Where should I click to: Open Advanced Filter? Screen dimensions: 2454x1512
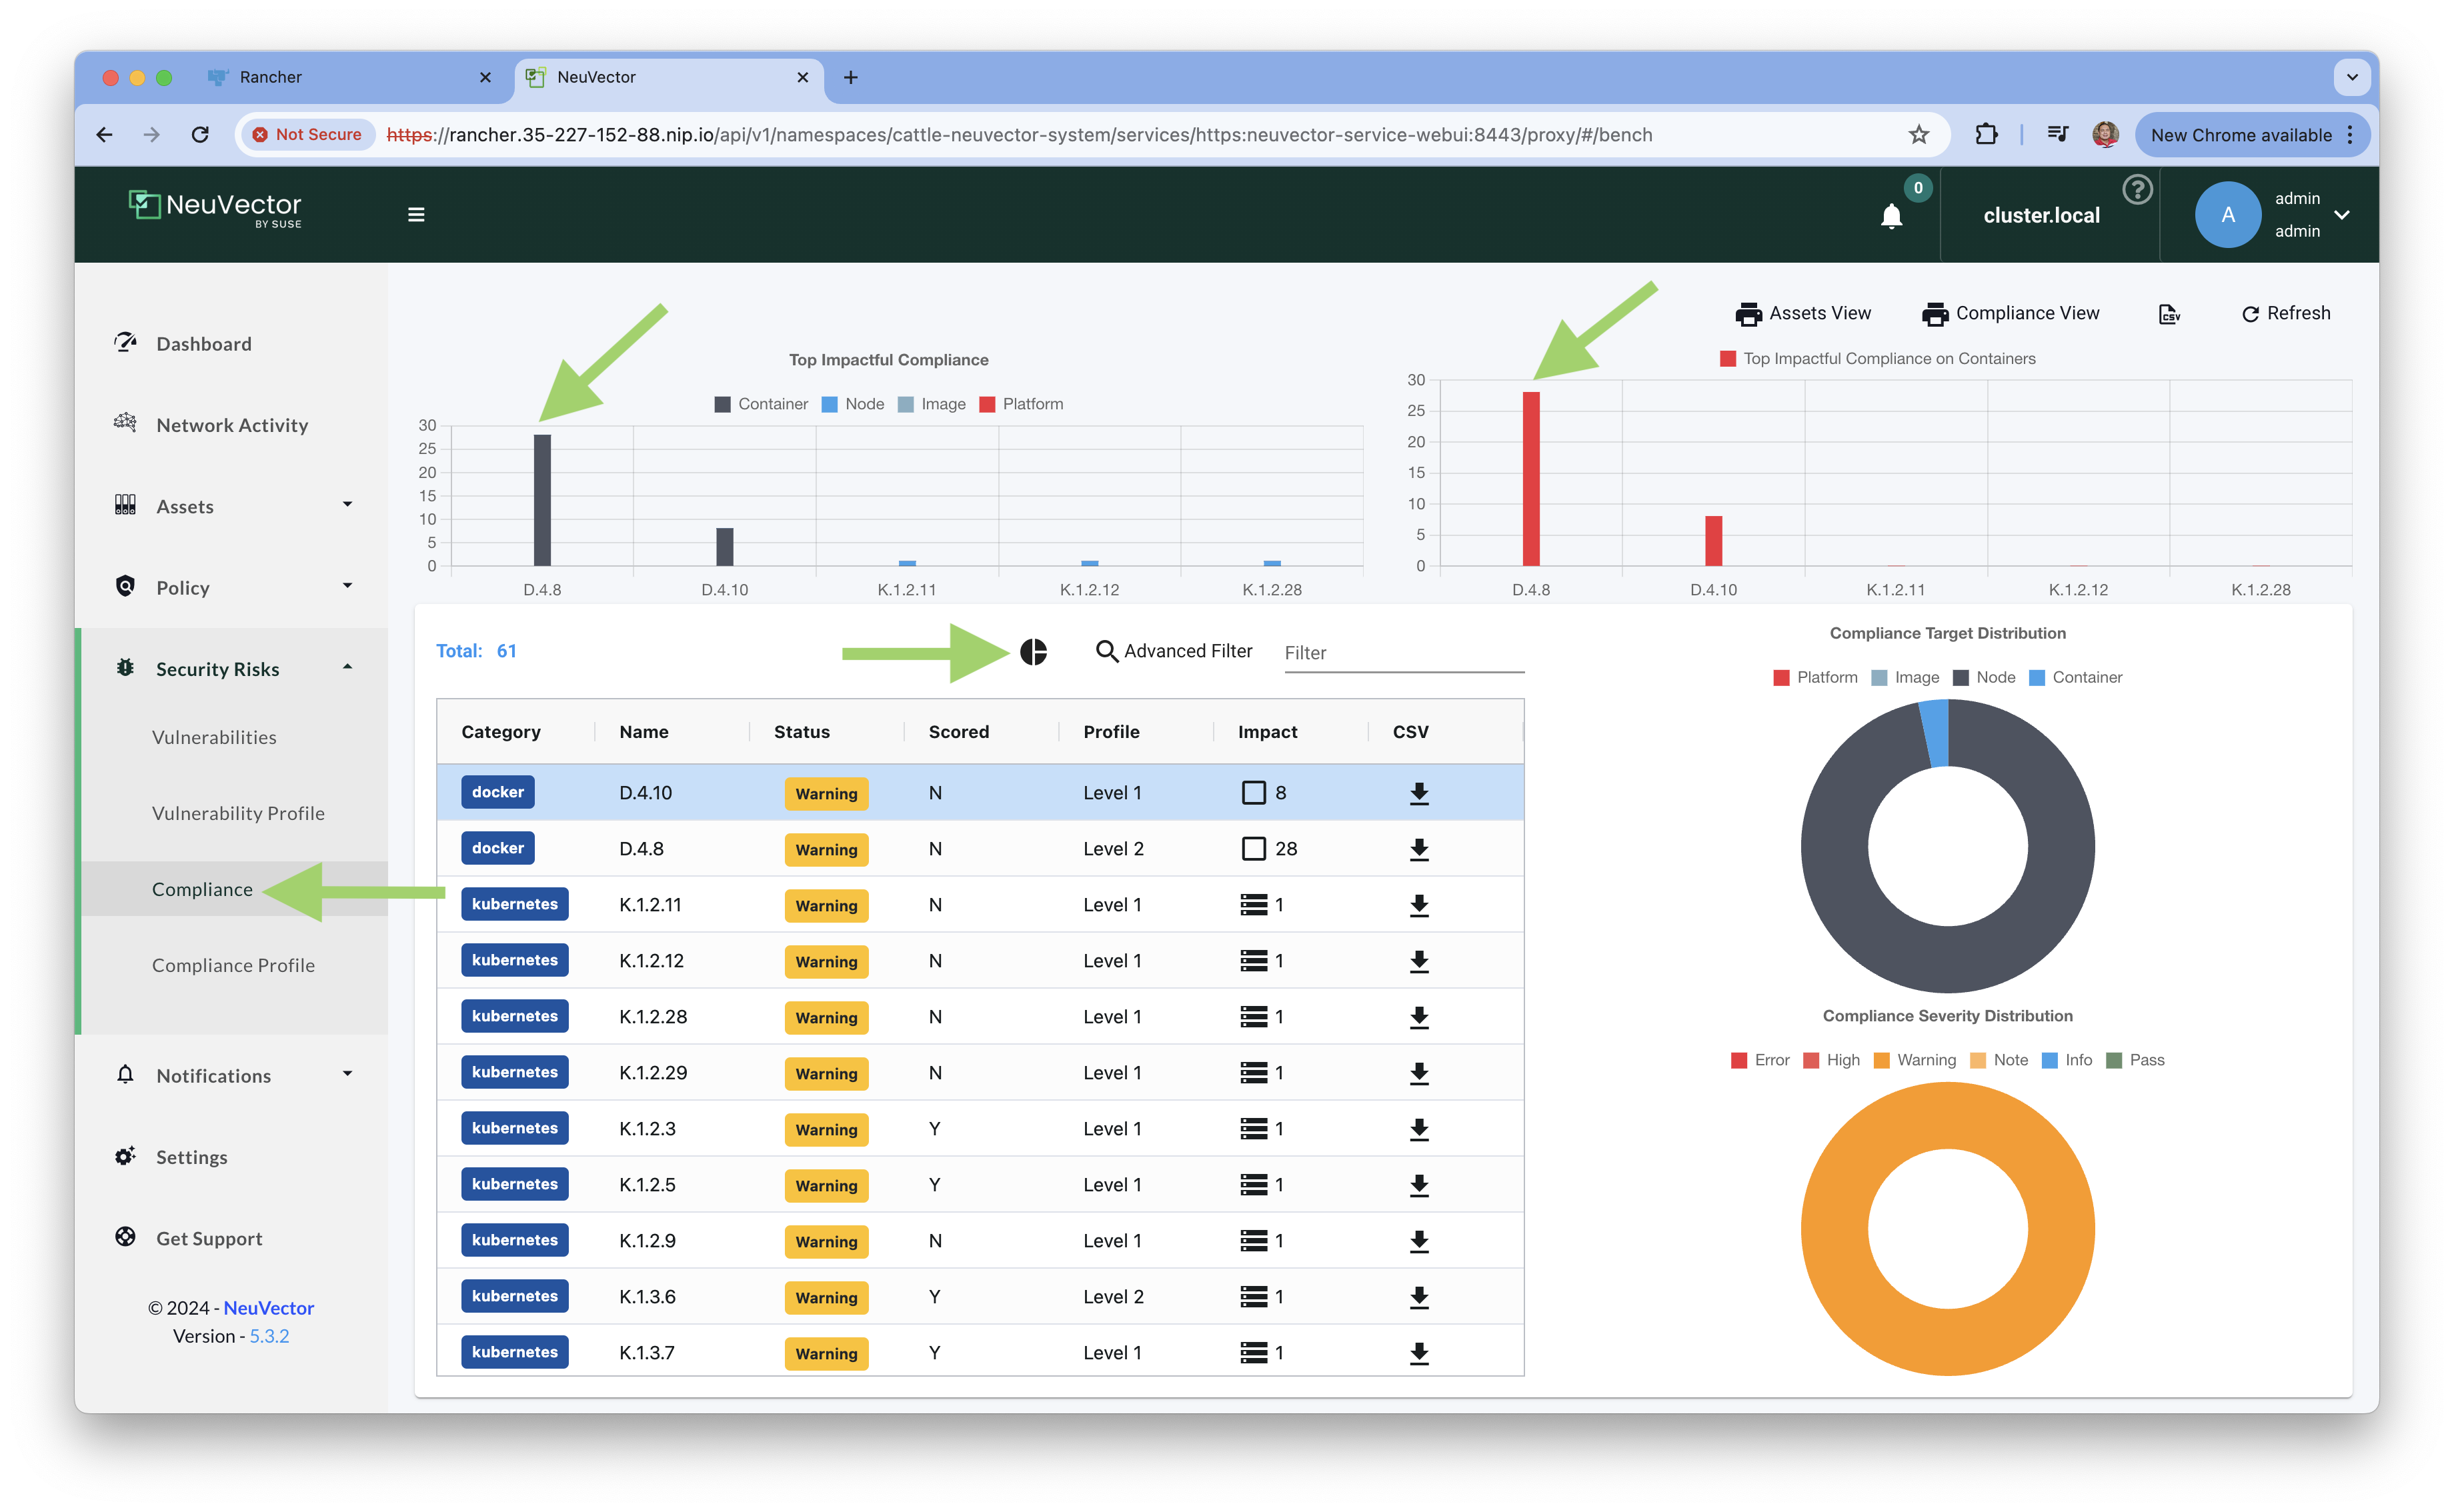[x=1174, y=651]
